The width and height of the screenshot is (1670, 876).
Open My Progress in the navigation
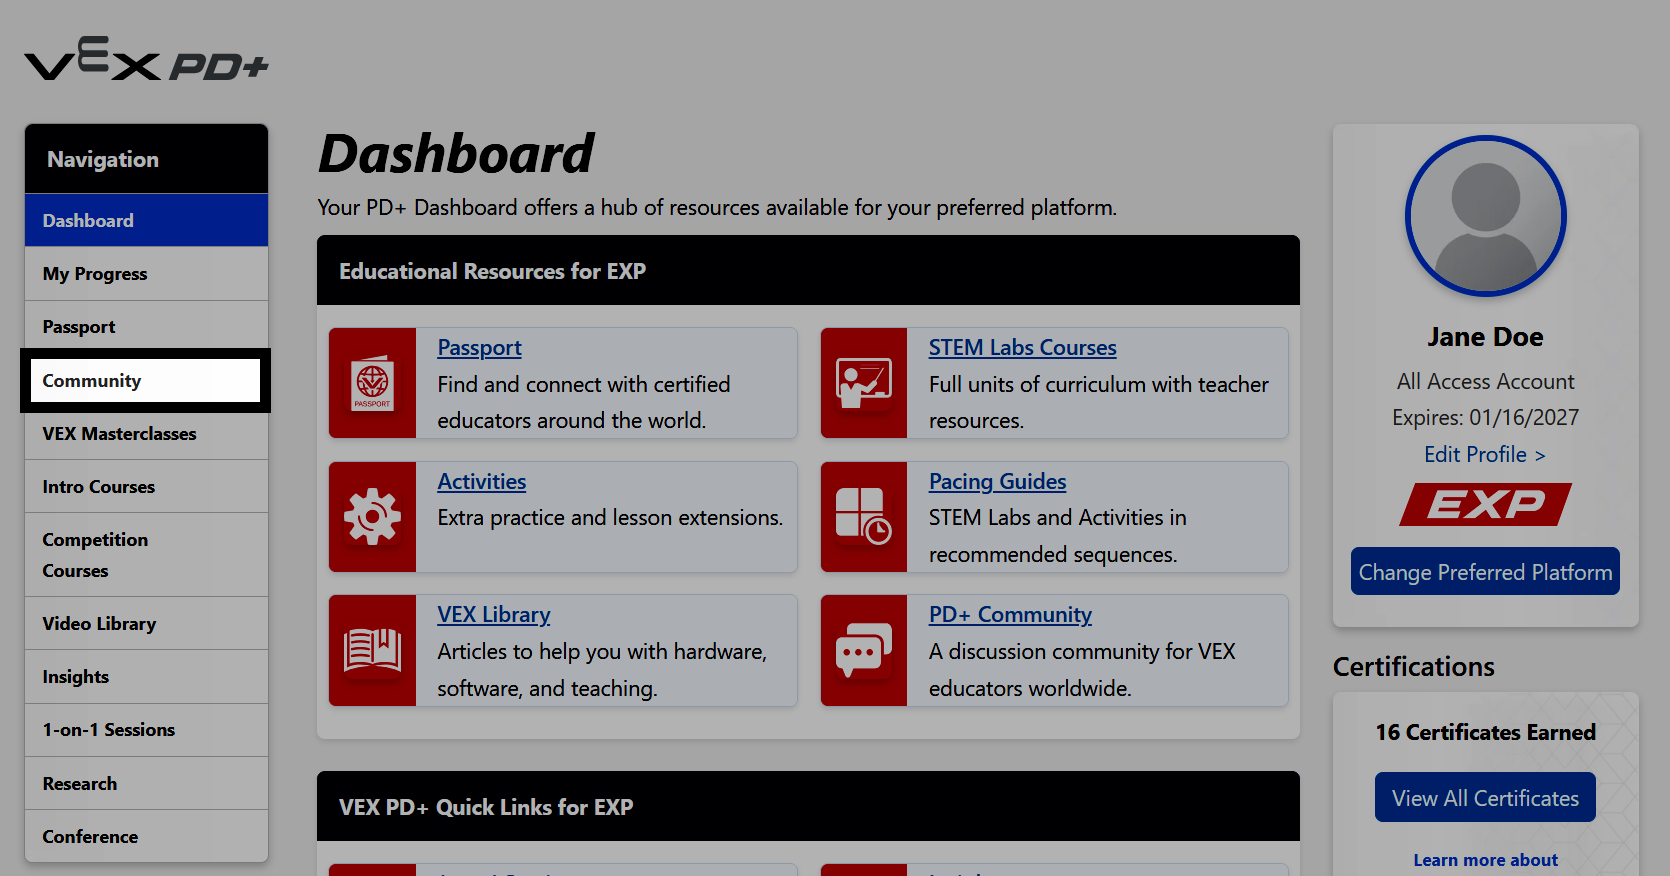(x=146, y=274)
